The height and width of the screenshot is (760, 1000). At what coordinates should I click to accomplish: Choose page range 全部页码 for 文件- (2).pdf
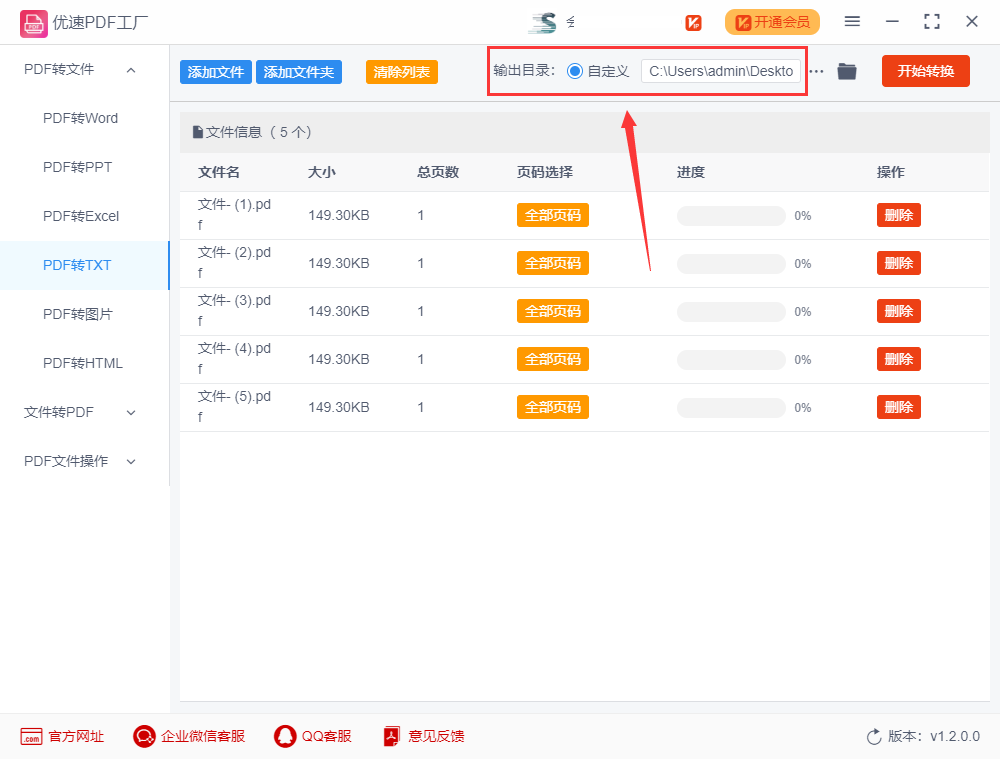(x=553, y=263)
